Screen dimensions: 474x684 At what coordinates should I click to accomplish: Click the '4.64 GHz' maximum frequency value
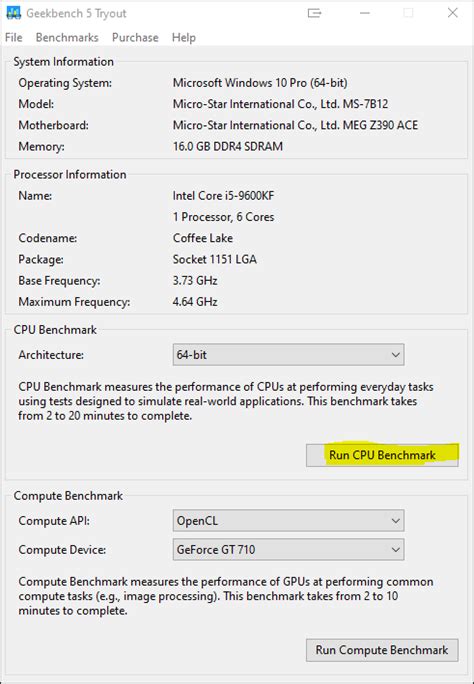(x=195, y=302)
